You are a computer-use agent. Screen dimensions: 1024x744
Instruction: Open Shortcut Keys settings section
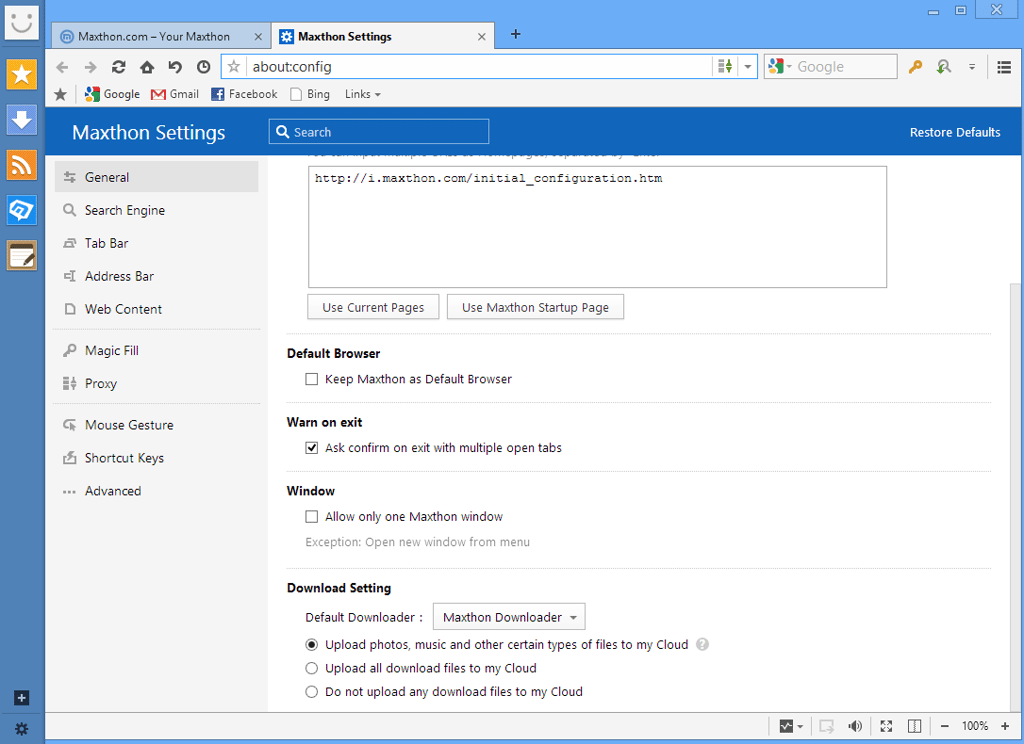pyautogui.click(x=157, y=458)
